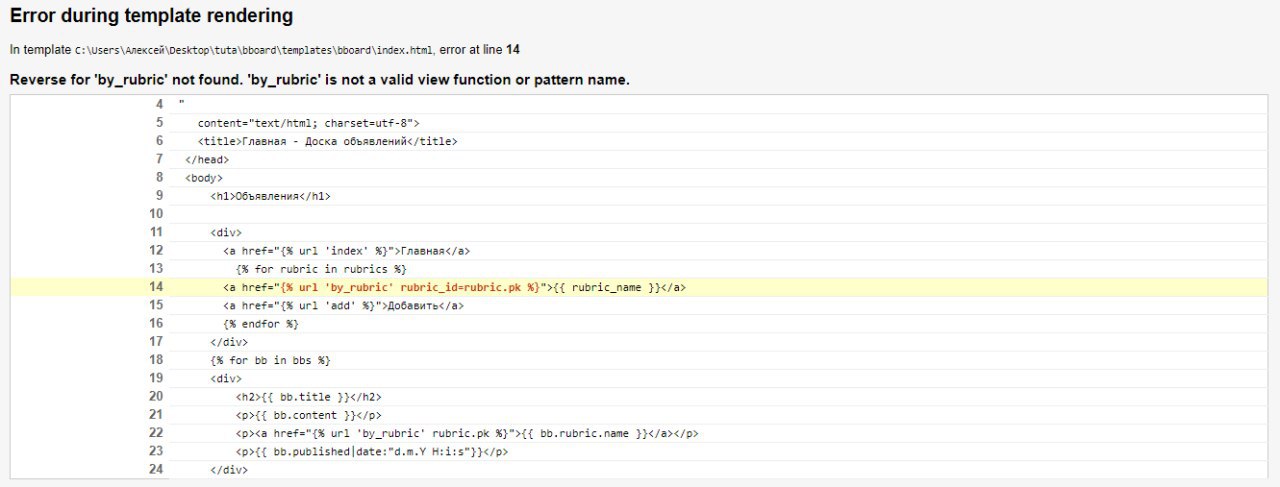Click the content="text/html; charset=utf-8" line
This screenshot has width=1280, height=487.
[x=308, y=123]
